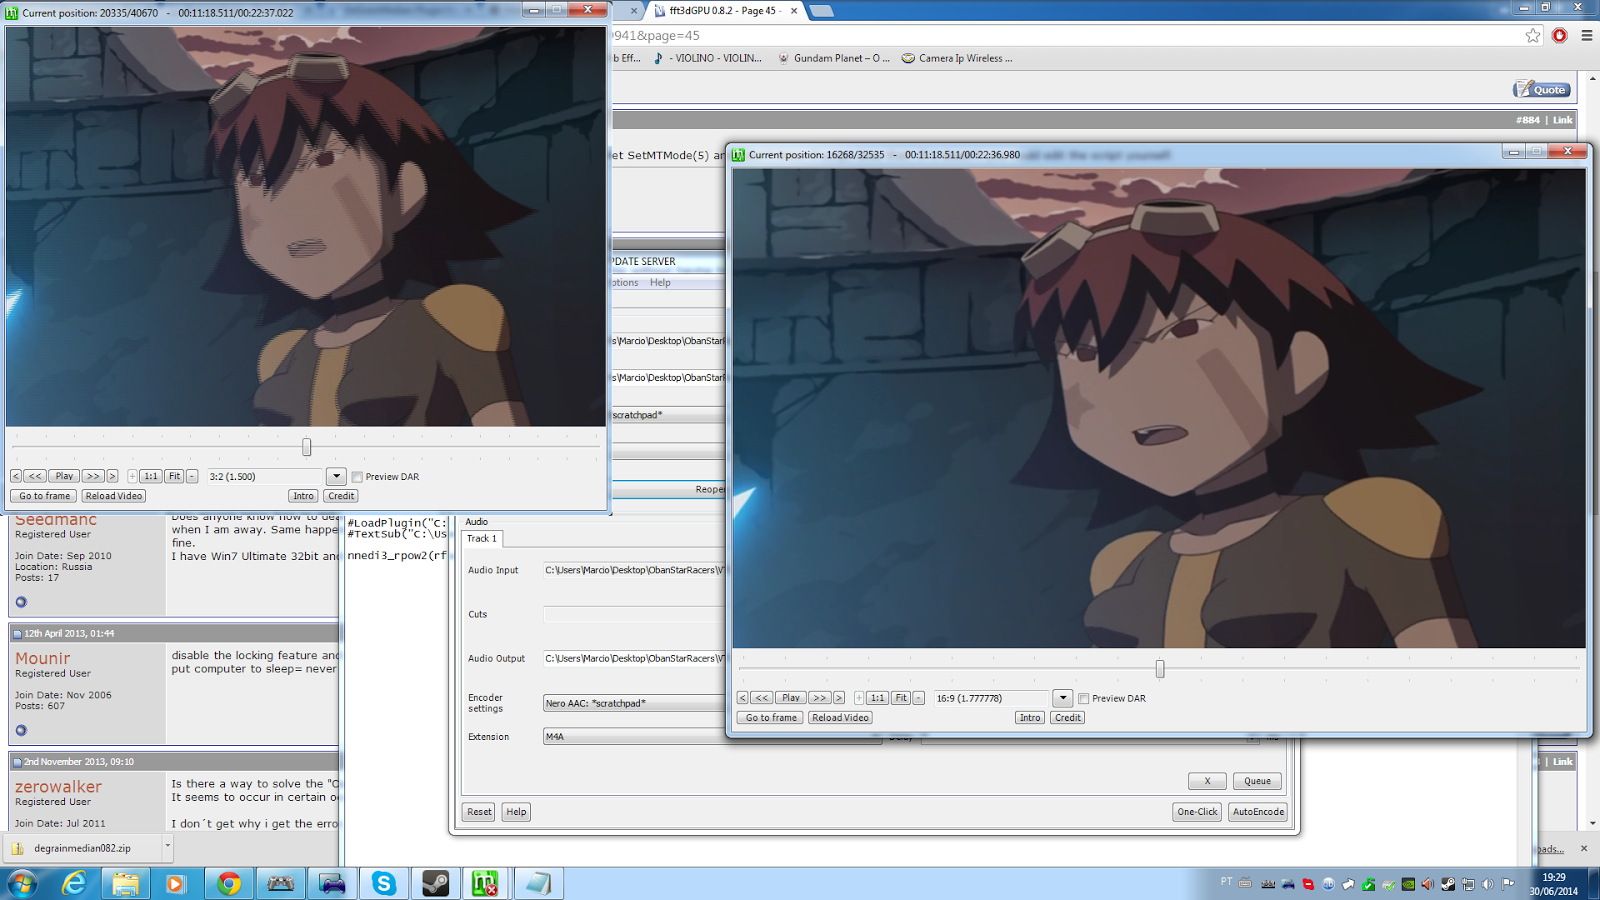Click the blue car icon in the taskbar

click(332, 884)
